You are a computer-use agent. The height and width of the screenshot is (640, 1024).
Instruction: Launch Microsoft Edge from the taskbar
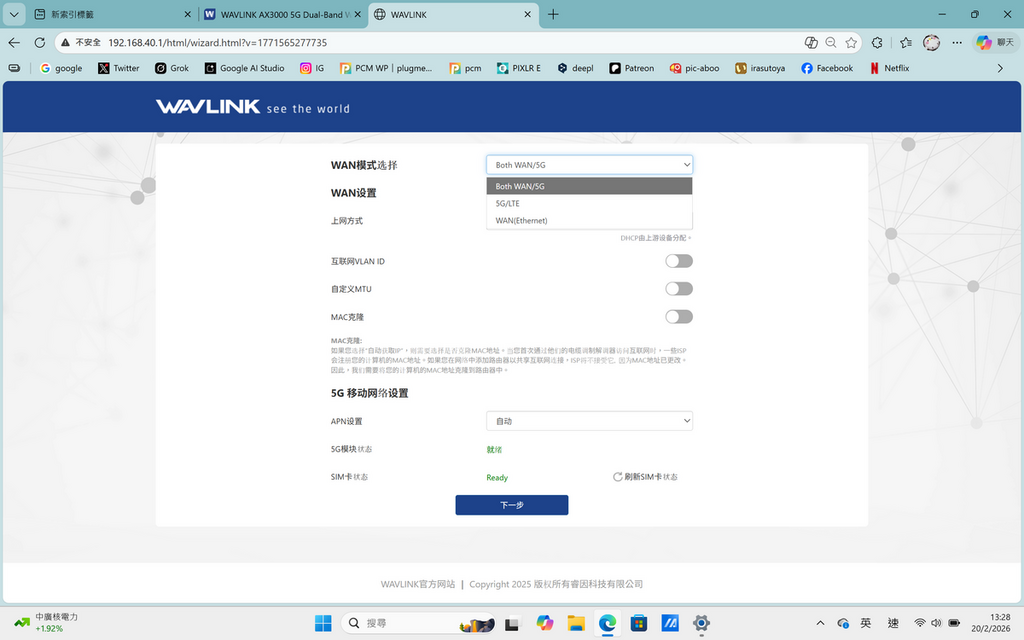[x=606, y=622]
